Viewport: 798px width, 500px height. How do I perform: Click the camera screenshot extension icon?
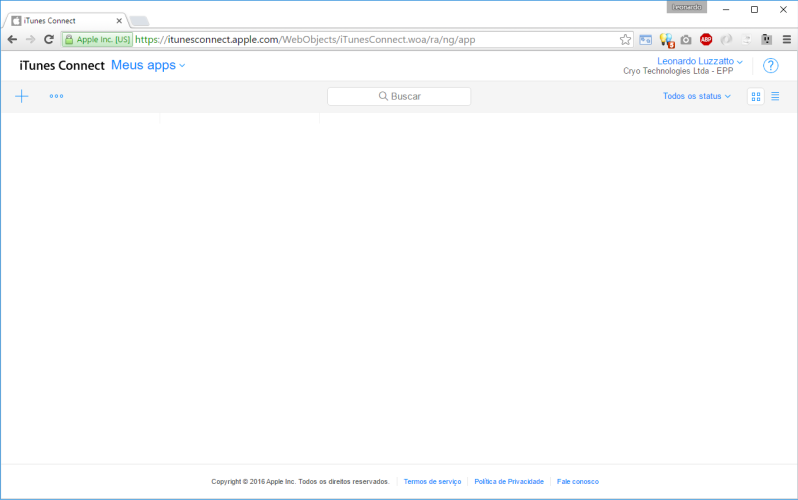686,40
